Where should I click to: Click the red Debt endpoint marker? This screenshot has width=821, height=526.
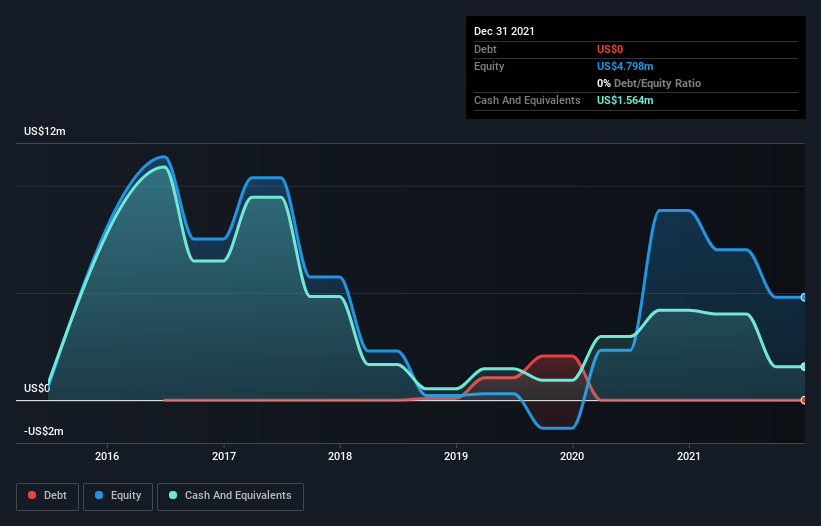pos(804,400)
